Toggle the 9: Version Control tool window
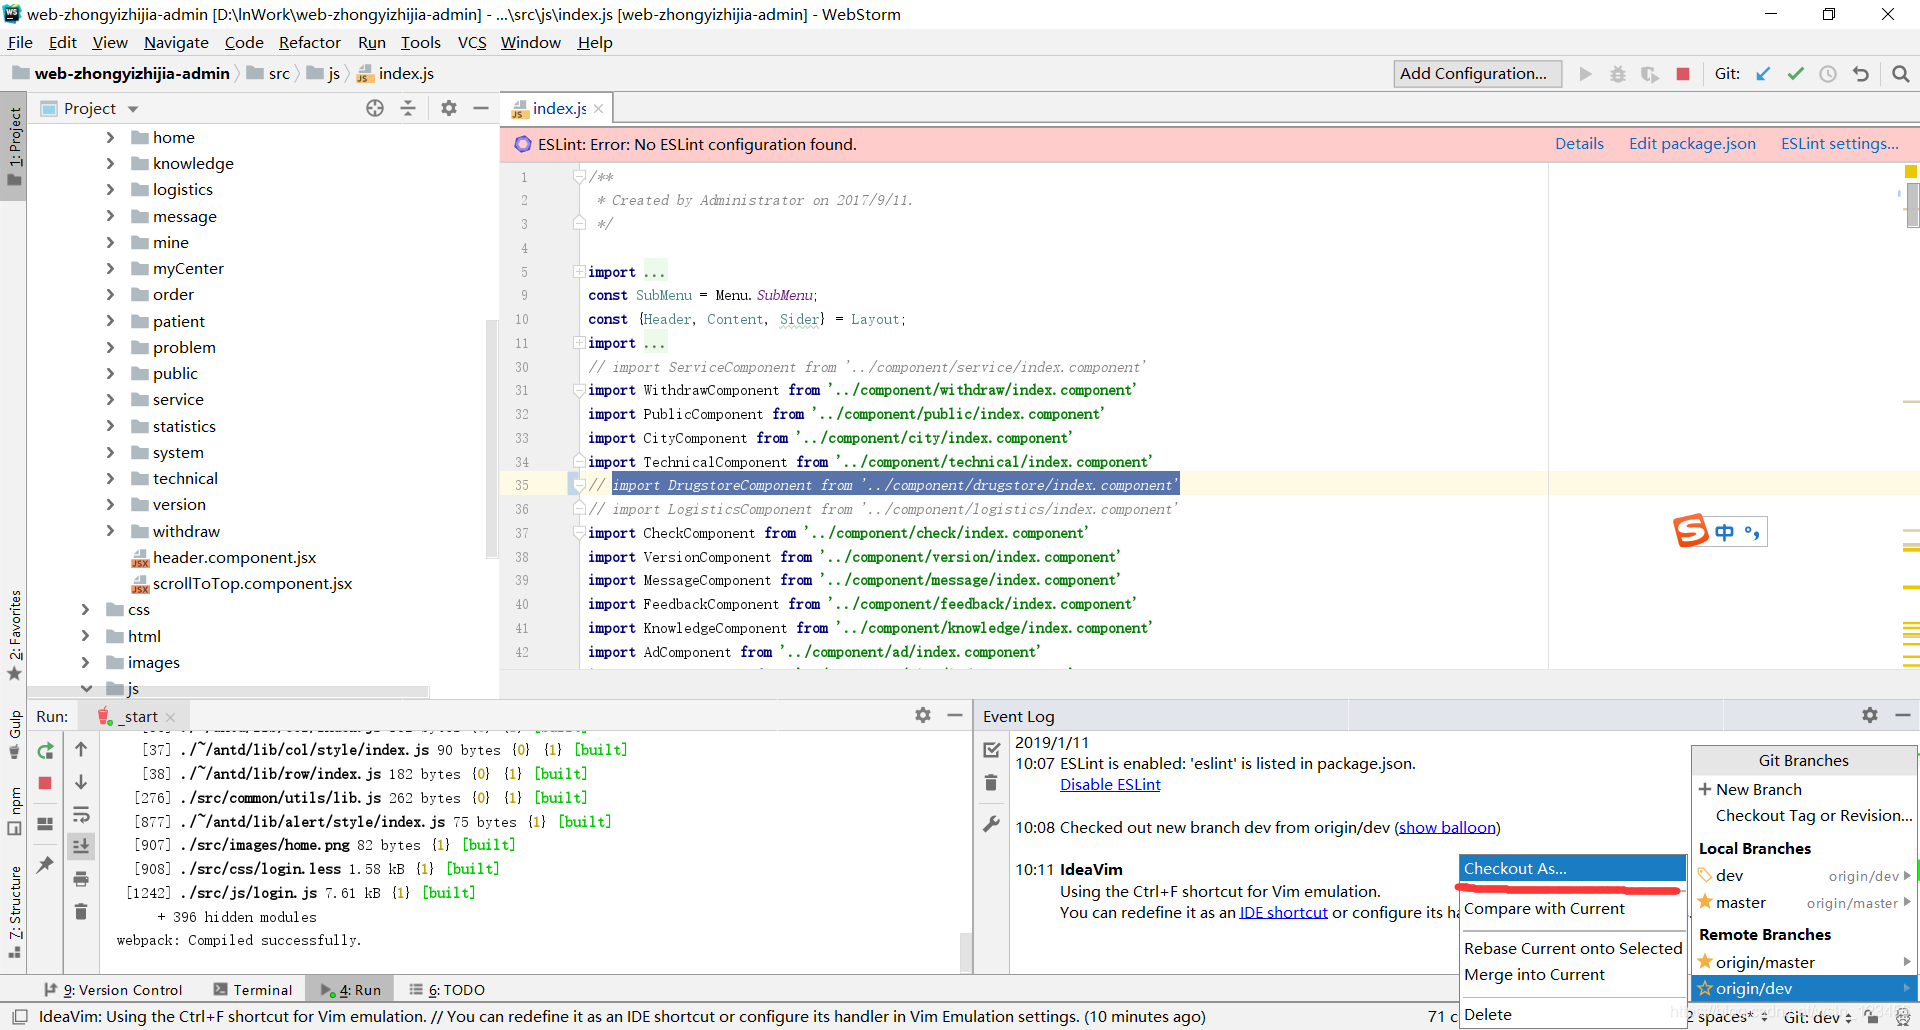The height and width of the screenshot is (1030, 1920). [x=113, y=990]
